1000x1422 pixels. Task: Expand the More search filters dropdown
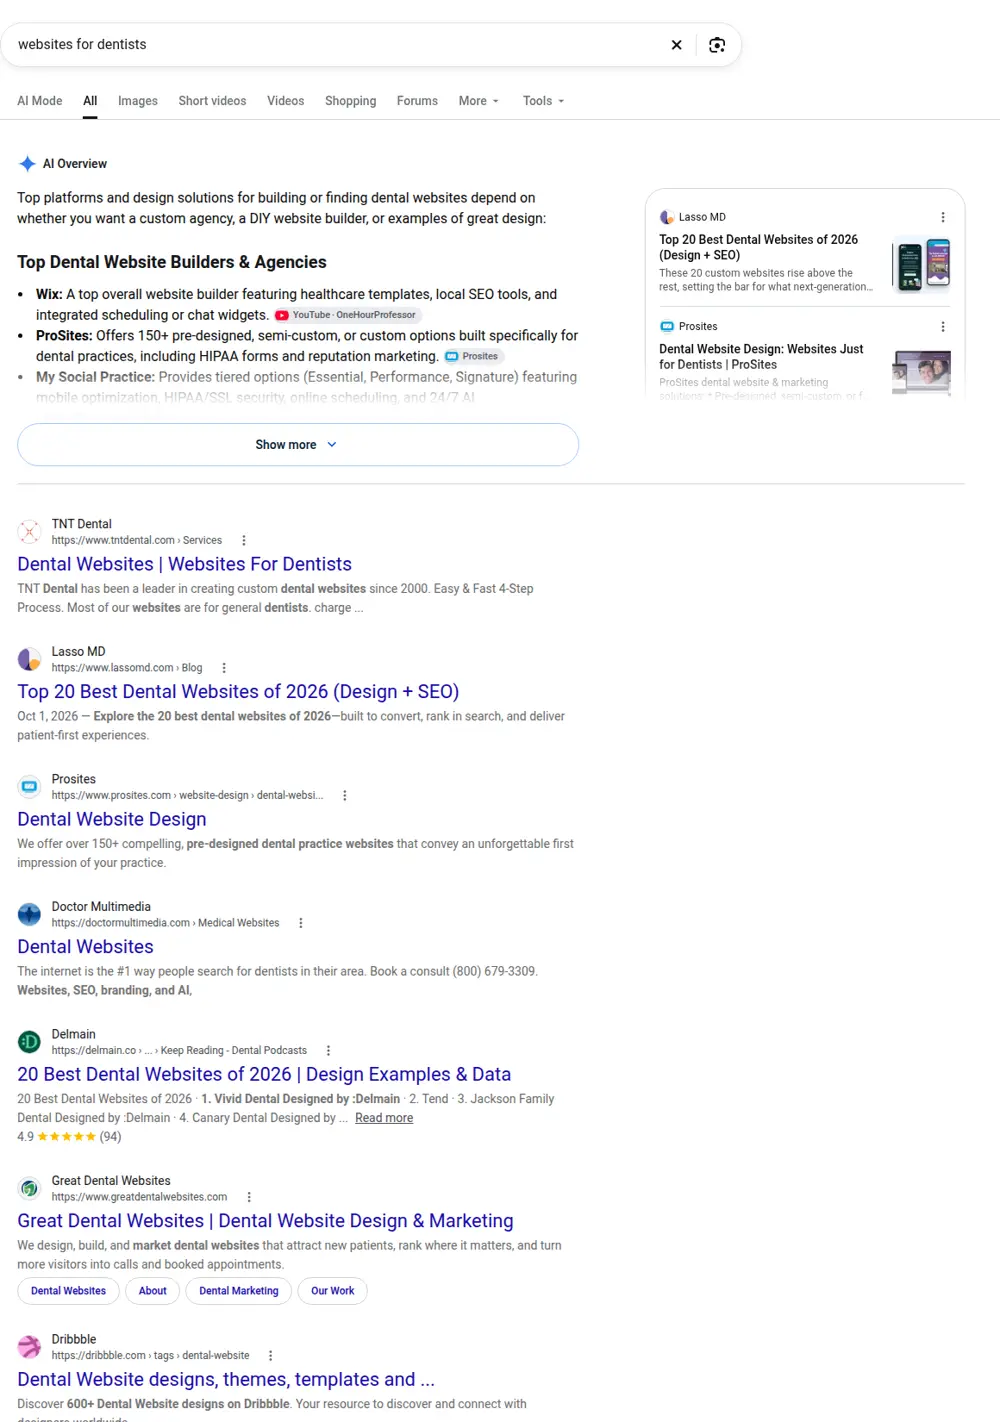tap(478, 101)
